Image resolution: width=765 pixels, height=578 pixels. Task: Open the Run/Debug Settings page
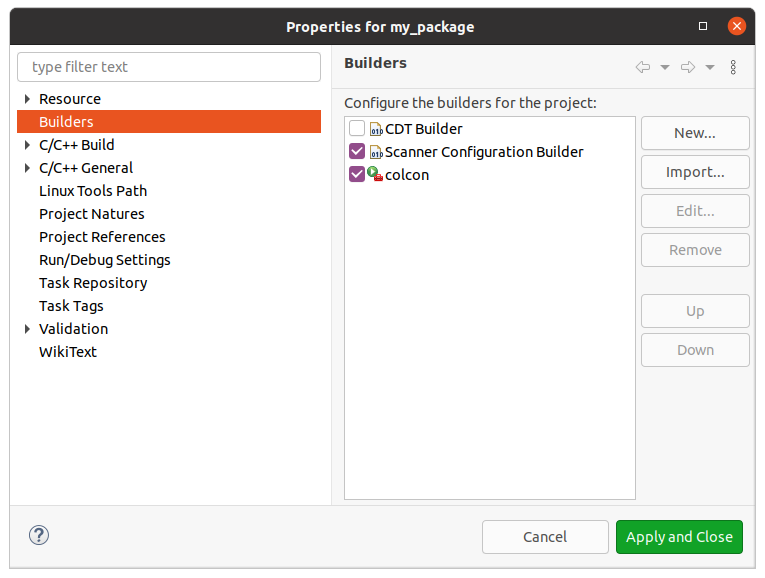click(x=105, y=260)
